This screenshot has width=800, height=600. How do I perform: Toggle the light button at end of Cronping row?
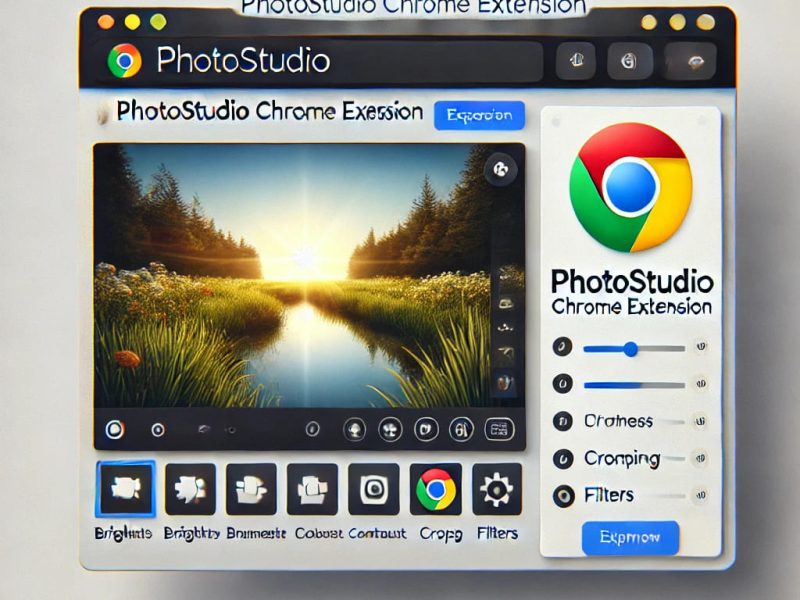pos(701,458)
